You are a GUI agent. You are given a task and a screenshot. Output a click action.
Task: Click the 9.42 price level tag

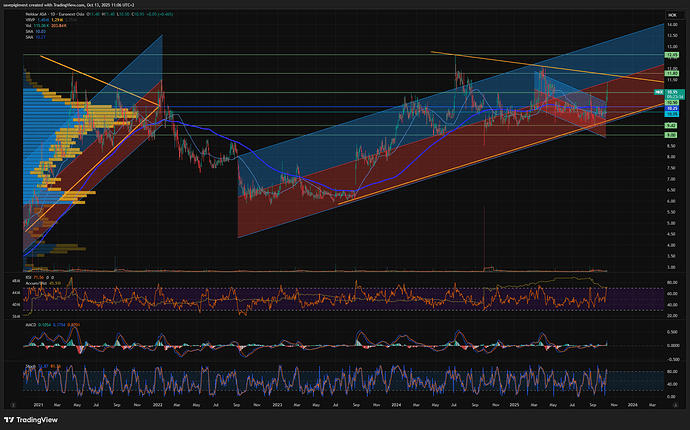pyautogui.click(x=672, y=124)
